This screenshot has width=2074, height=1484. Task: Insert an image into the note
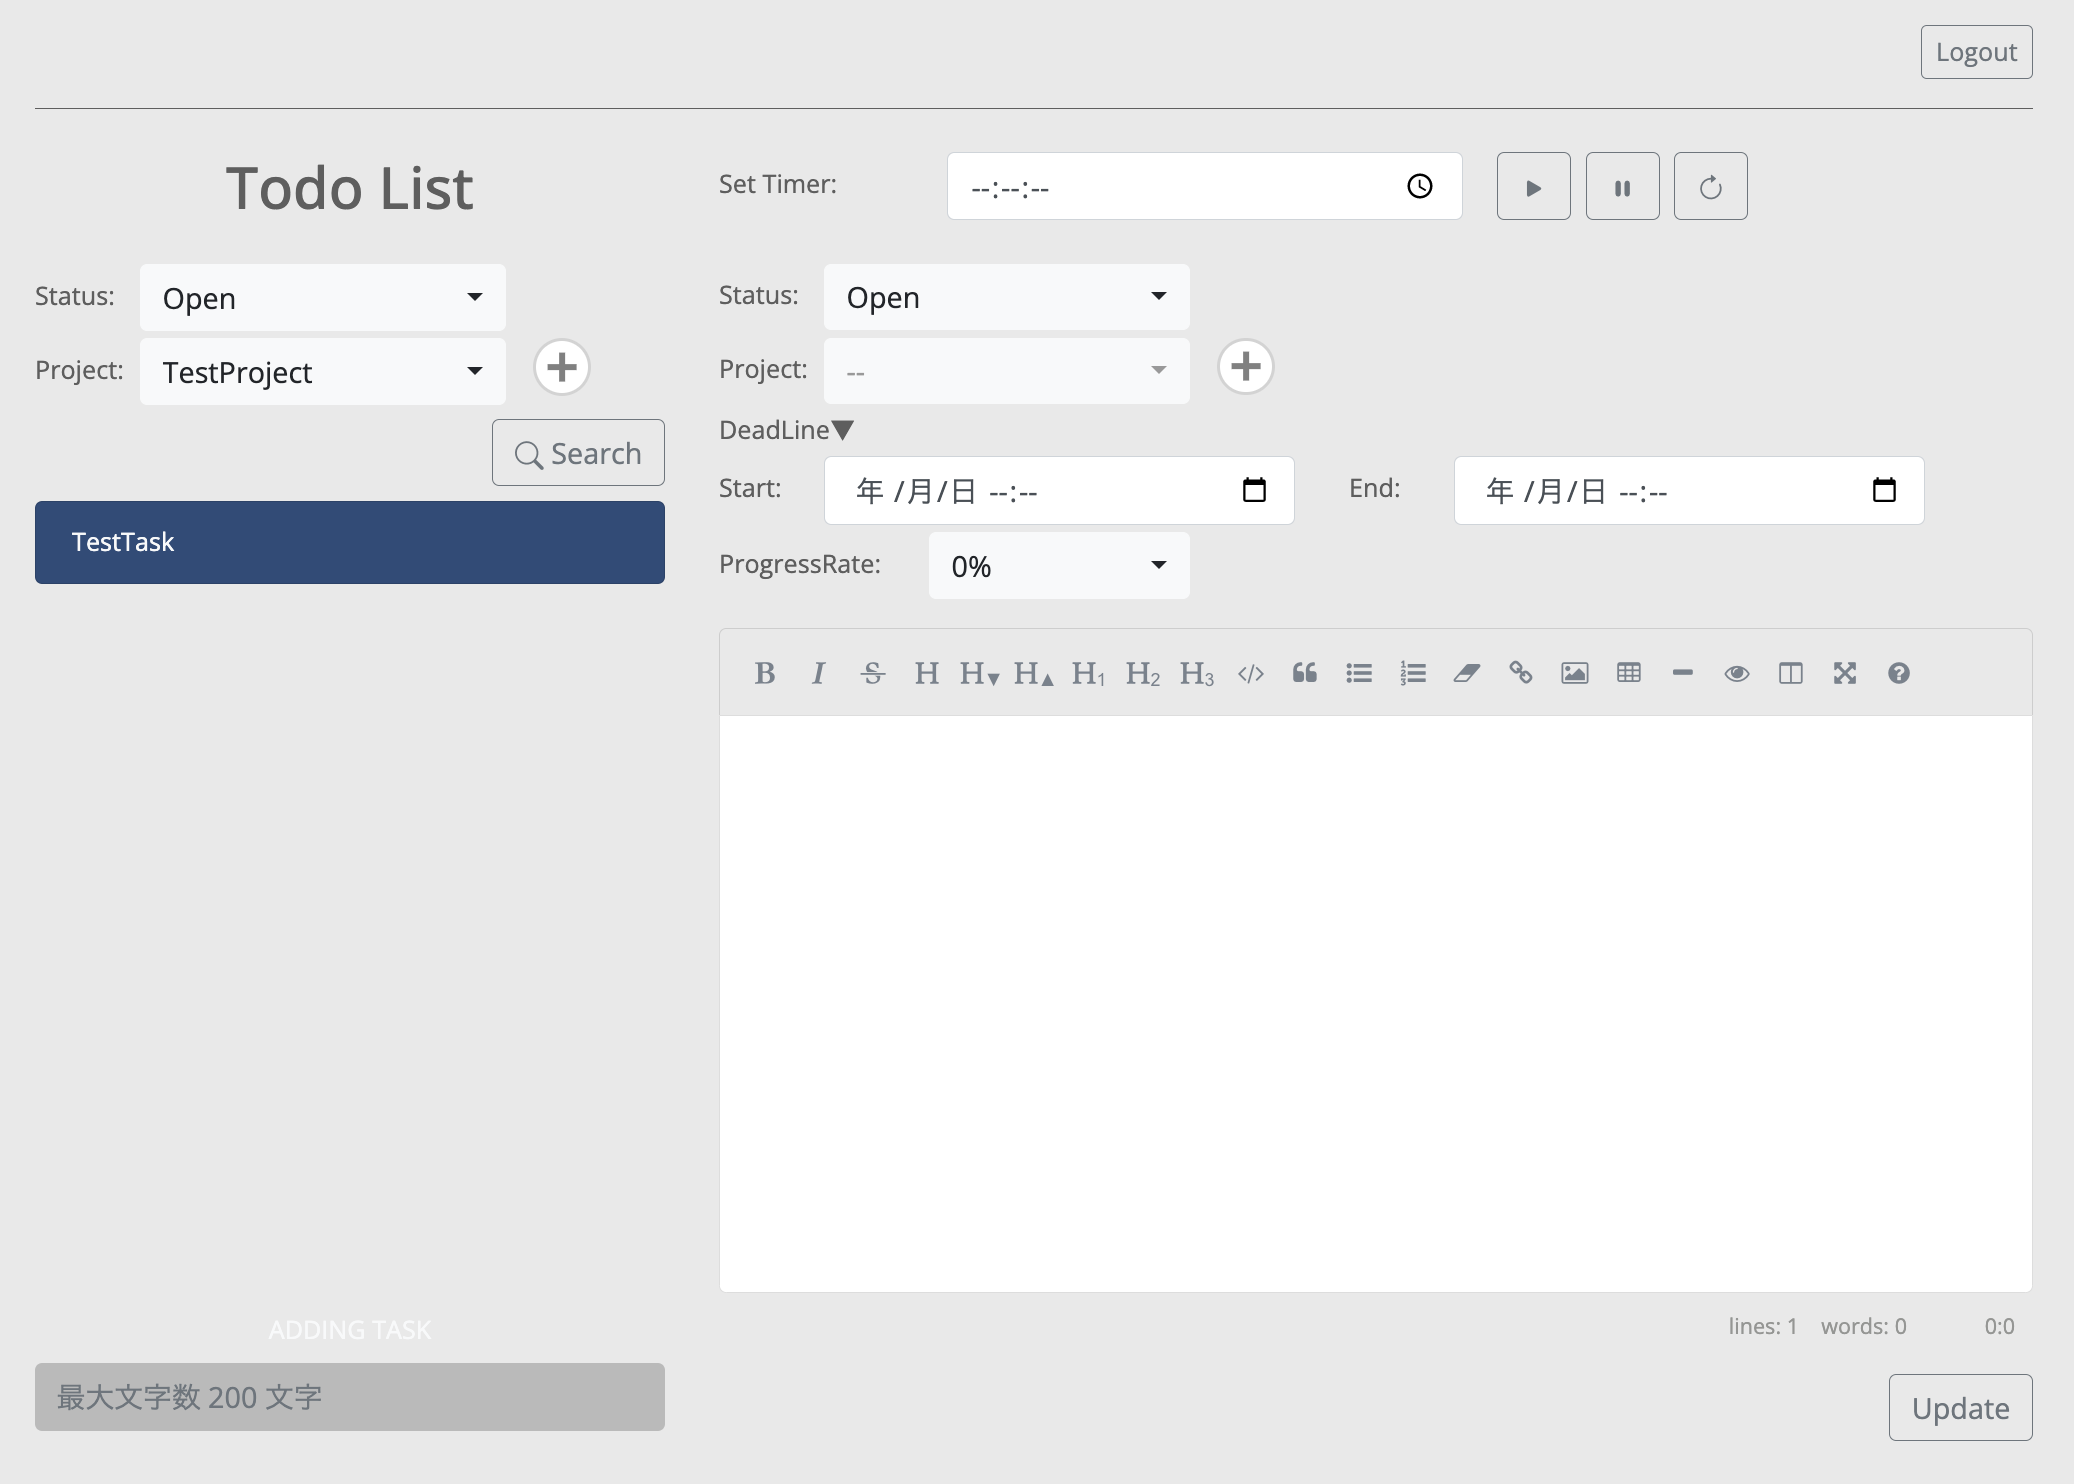tap(1575, 672)
